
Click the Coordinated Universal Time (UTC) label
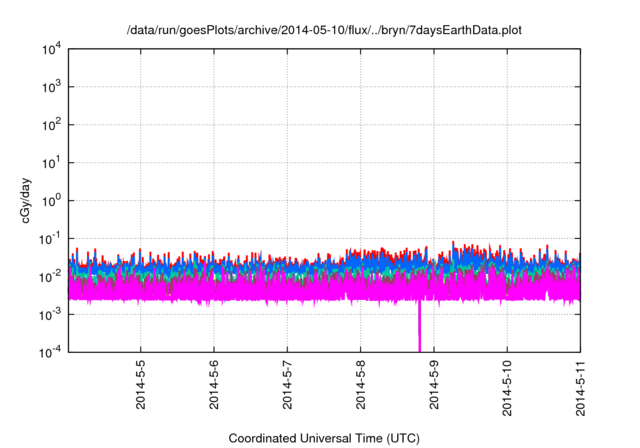(324, 438)
